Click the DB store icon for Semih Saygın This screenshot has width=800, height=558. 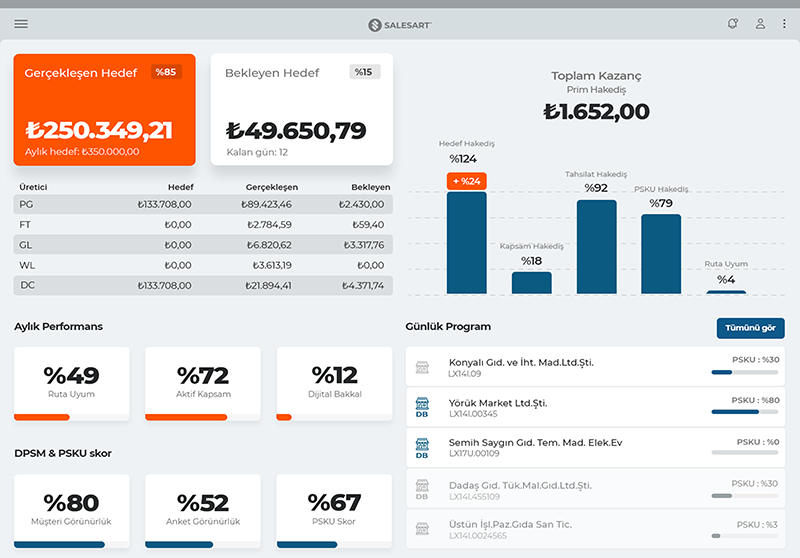tap(422, 448)
